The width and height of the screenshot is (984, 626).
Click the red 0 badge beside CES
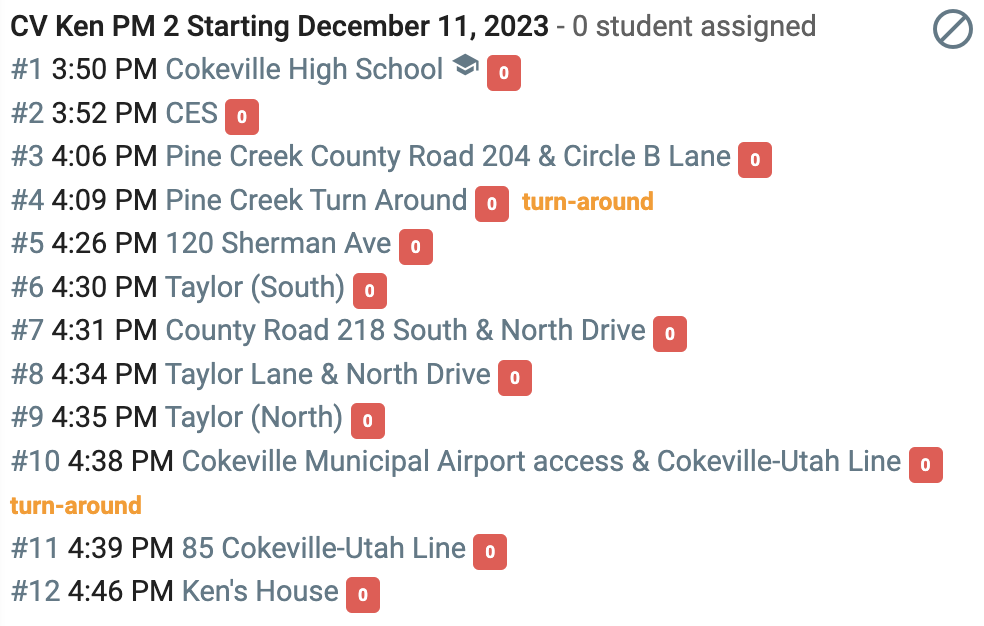point(242,117)
